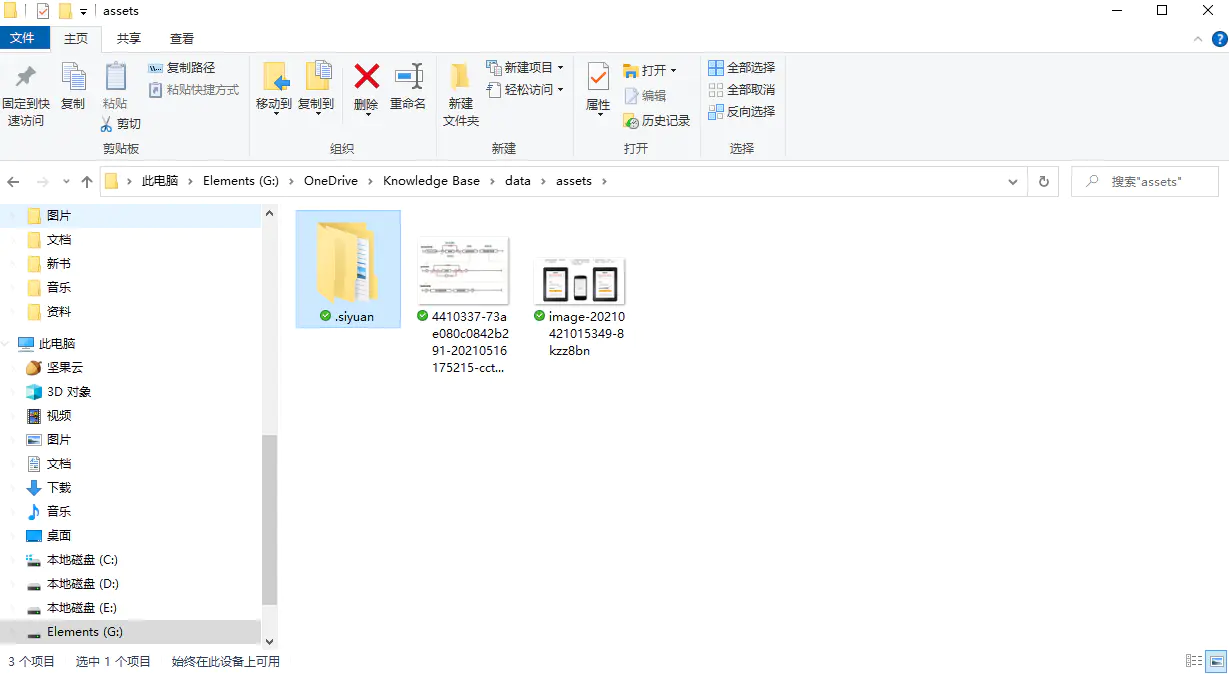Click OneDrive in the breadcrumb path

click(330, 181)
